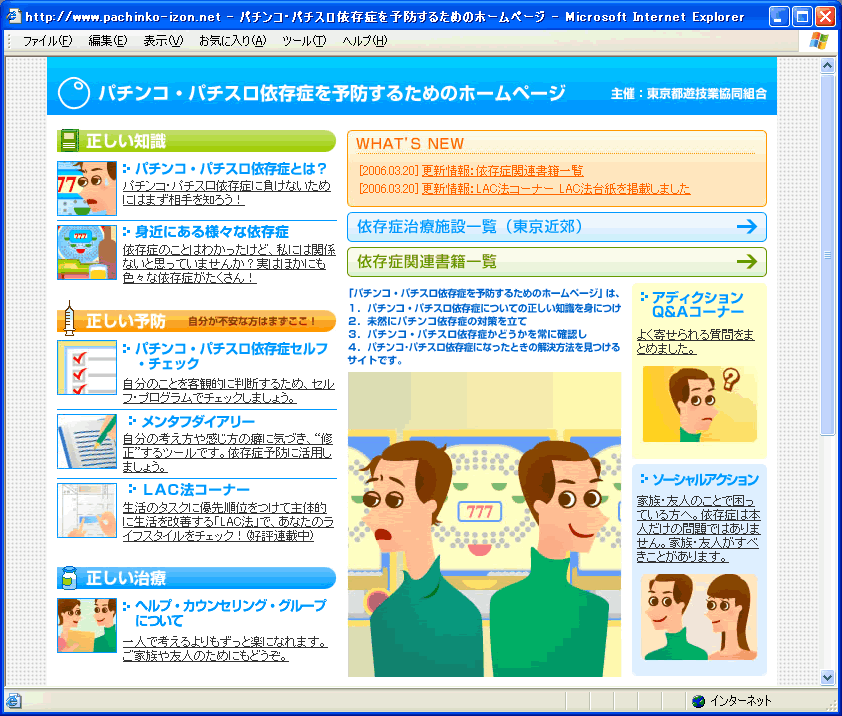Screen dimensions: 842x716
Task: Open the 依存症治療施設一覧 (東京近郊) arrow button
Action: pos(556,226)
